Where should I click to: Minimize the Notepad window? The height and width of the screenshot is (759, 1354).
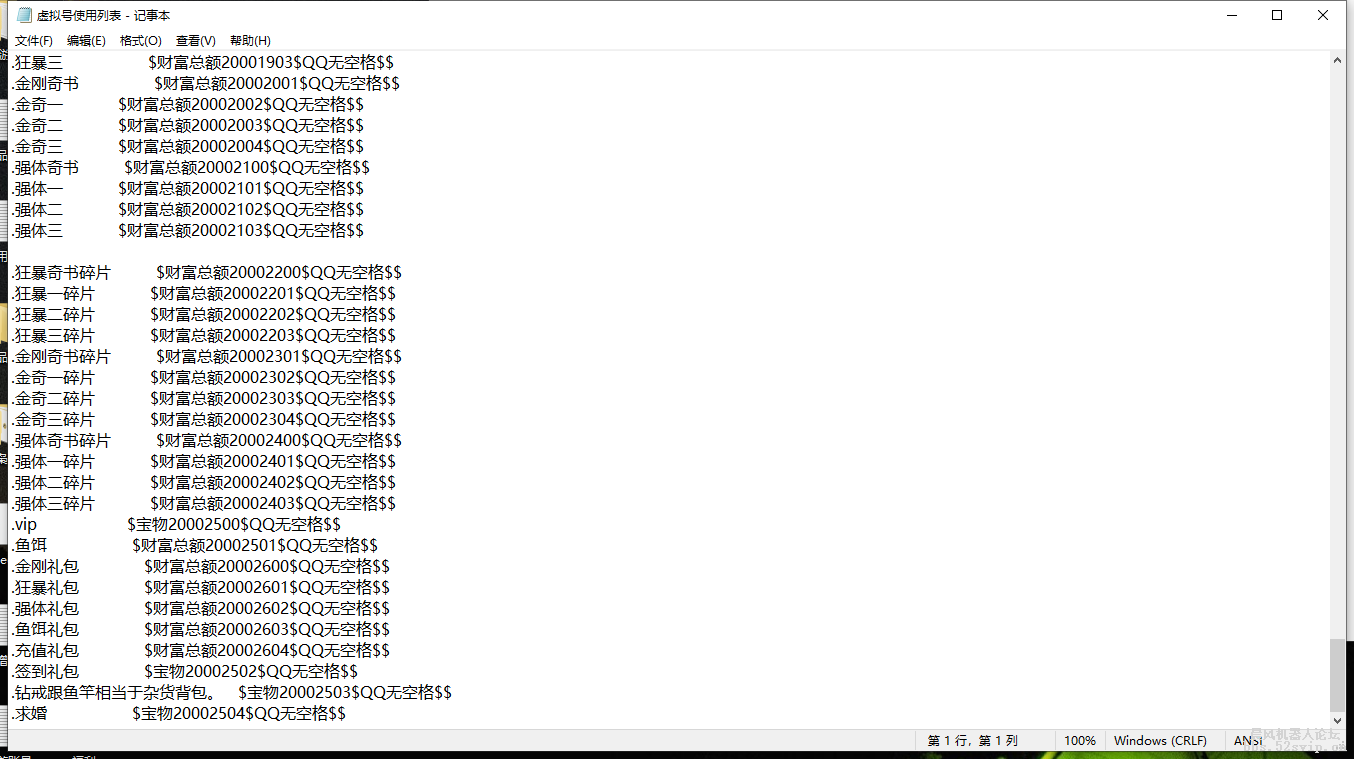tap(1231, 15)
